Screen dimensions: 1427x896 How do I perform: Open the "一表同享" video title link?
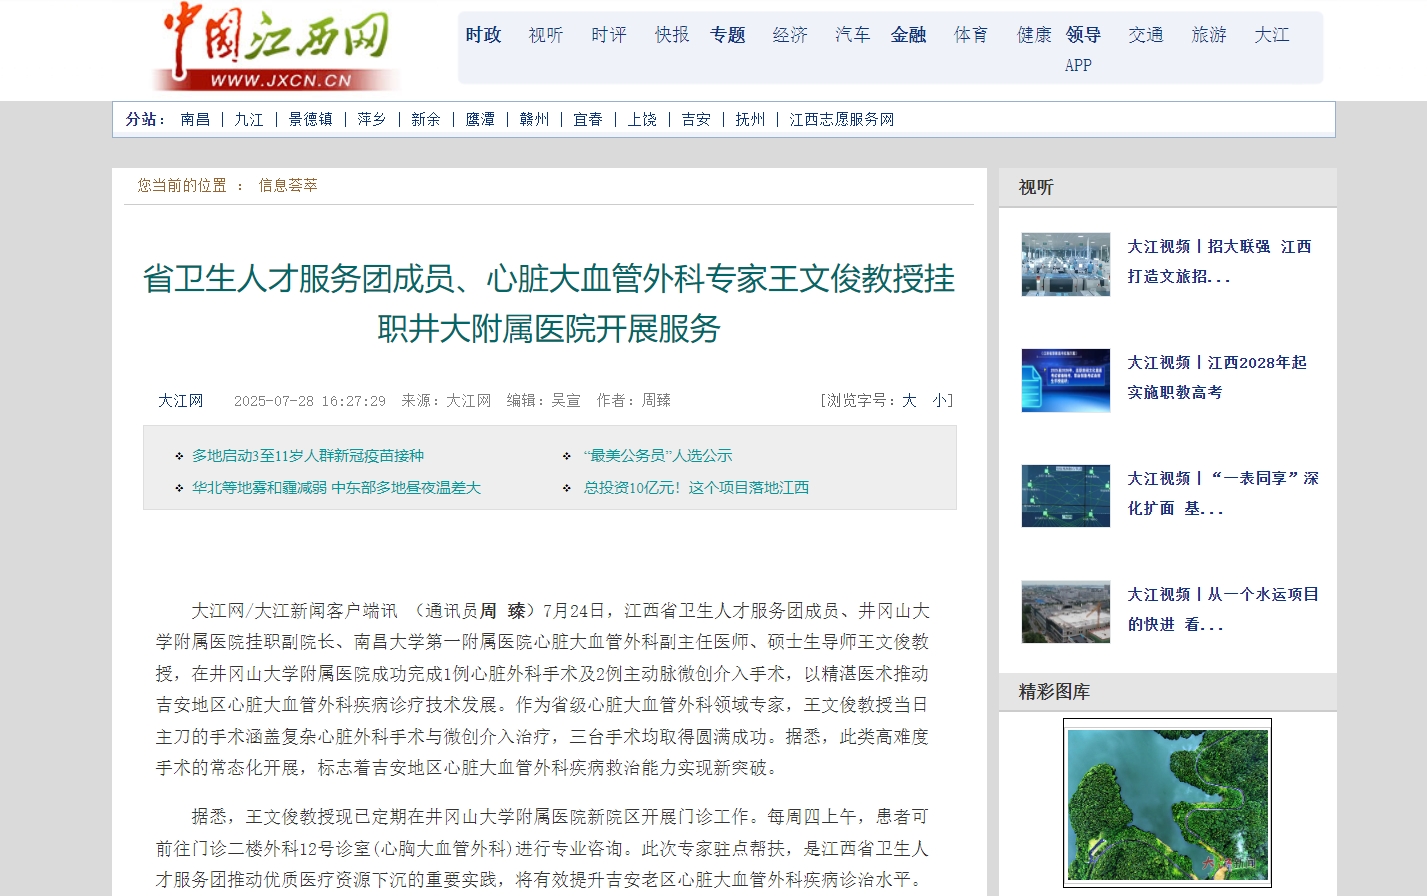pyautogui.click(x=1222, y=493)
